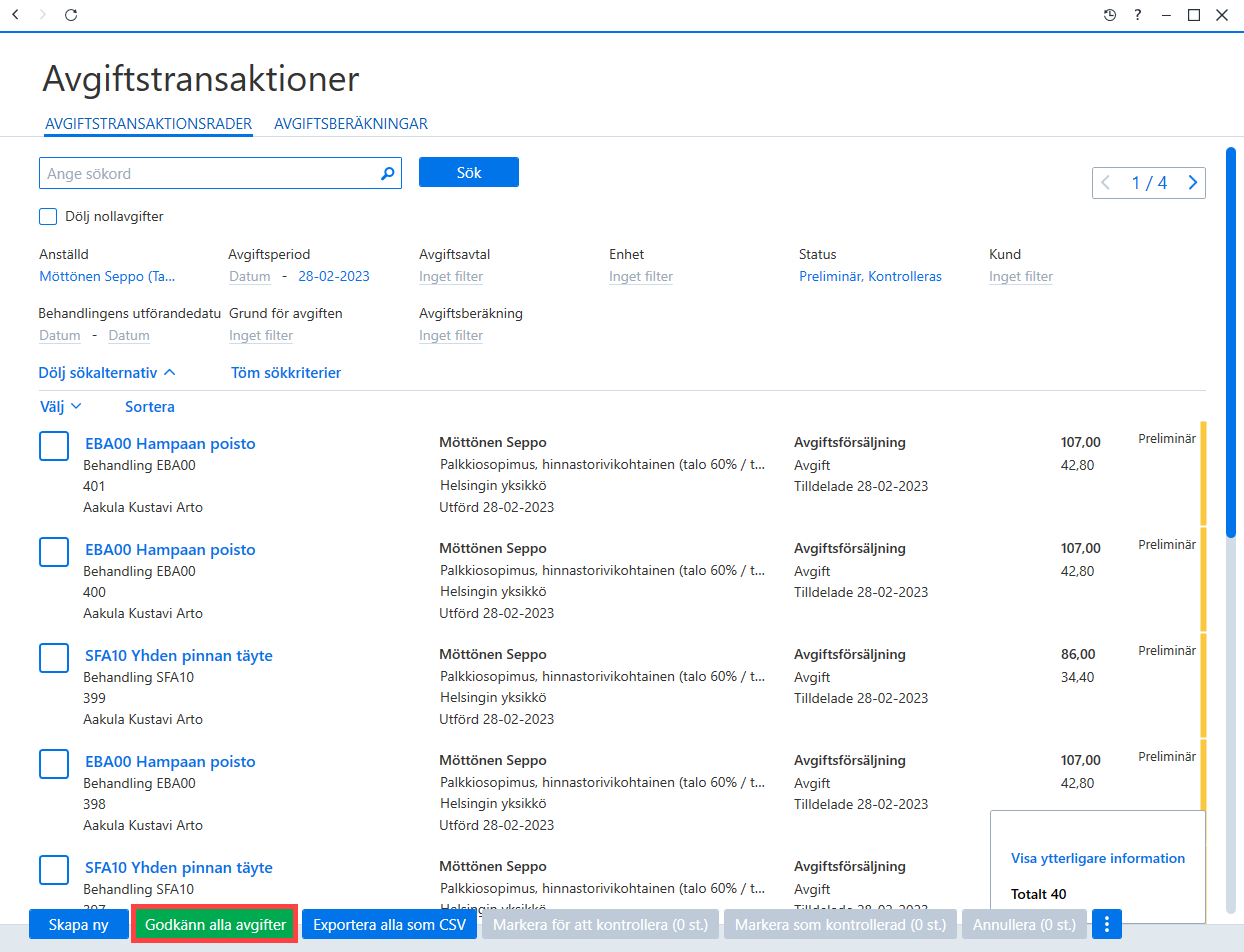Open the Status filter Preliminär, Kontrolleras

[x=870, y=276]
